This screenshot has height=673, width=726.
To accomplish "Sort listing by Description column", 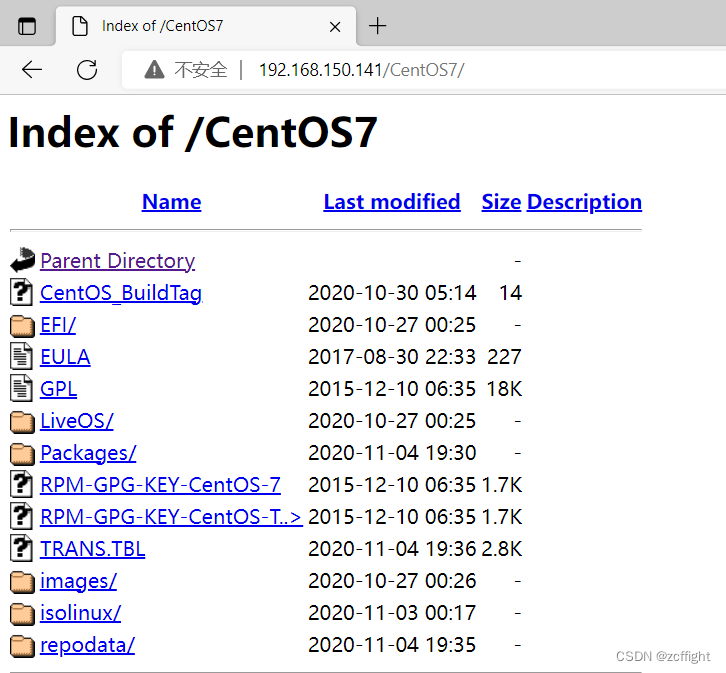I will [584, 202].
